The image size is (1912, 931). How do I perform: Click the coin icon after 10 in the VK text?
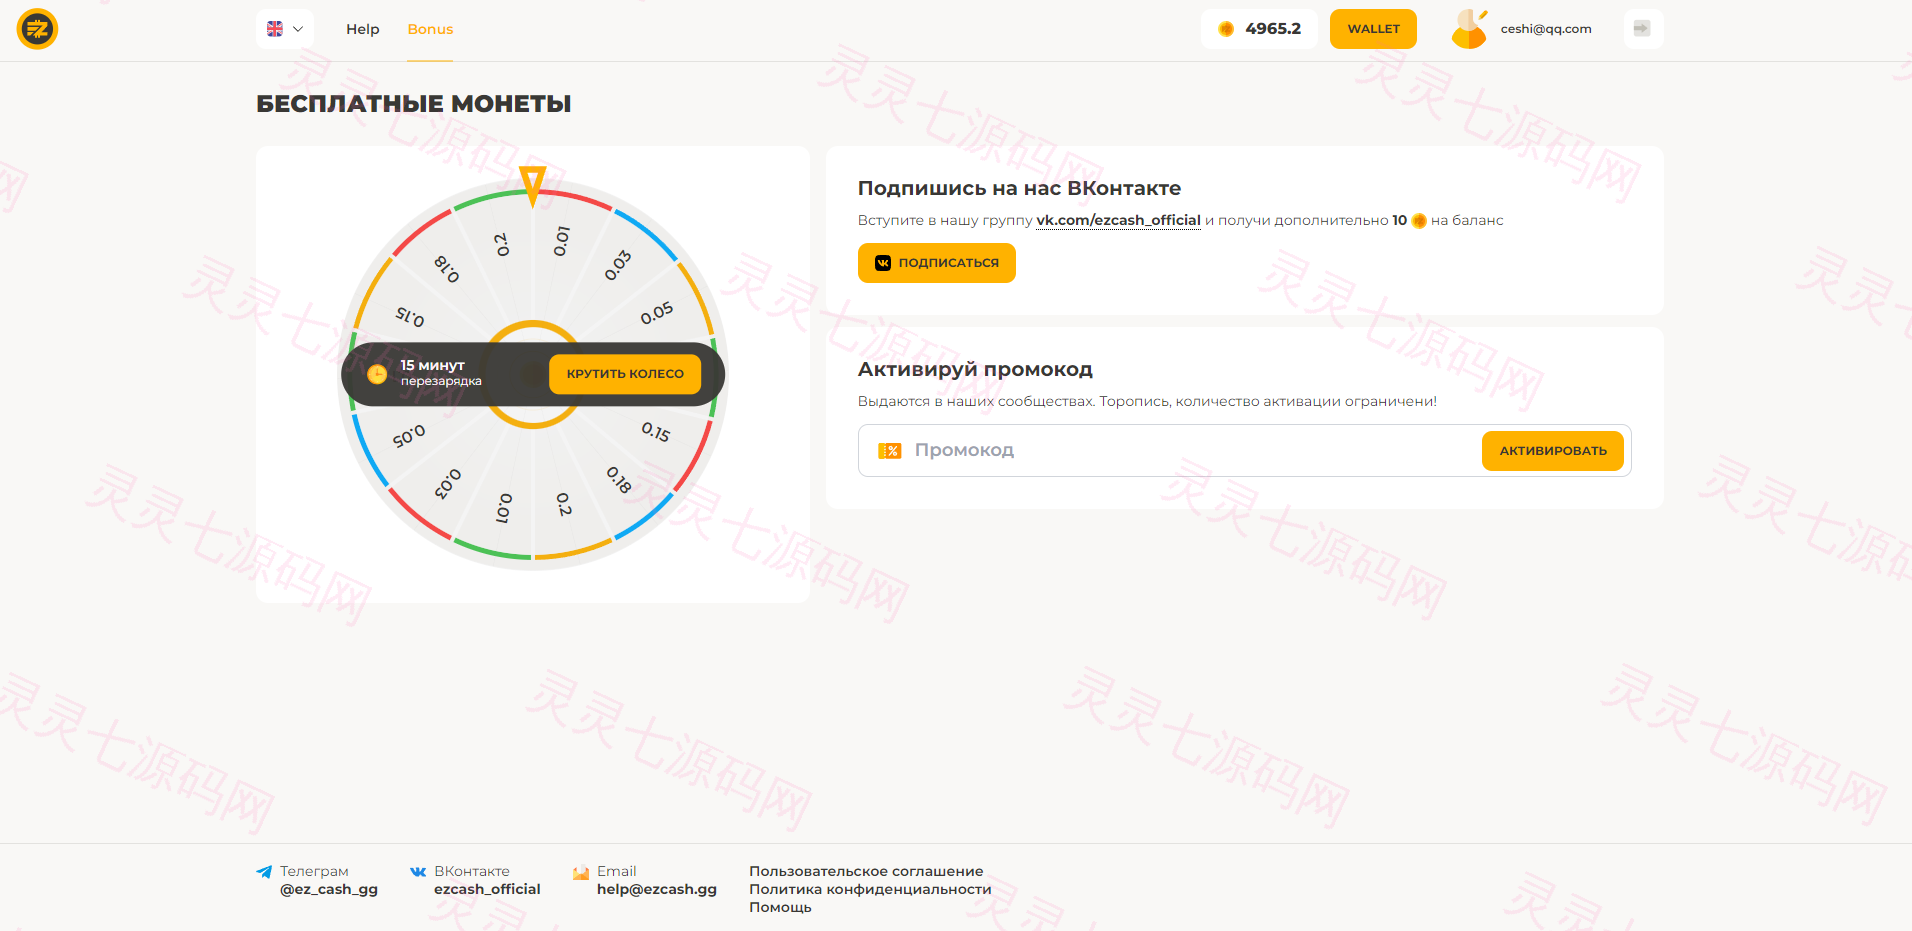[x=1419, y=221]
